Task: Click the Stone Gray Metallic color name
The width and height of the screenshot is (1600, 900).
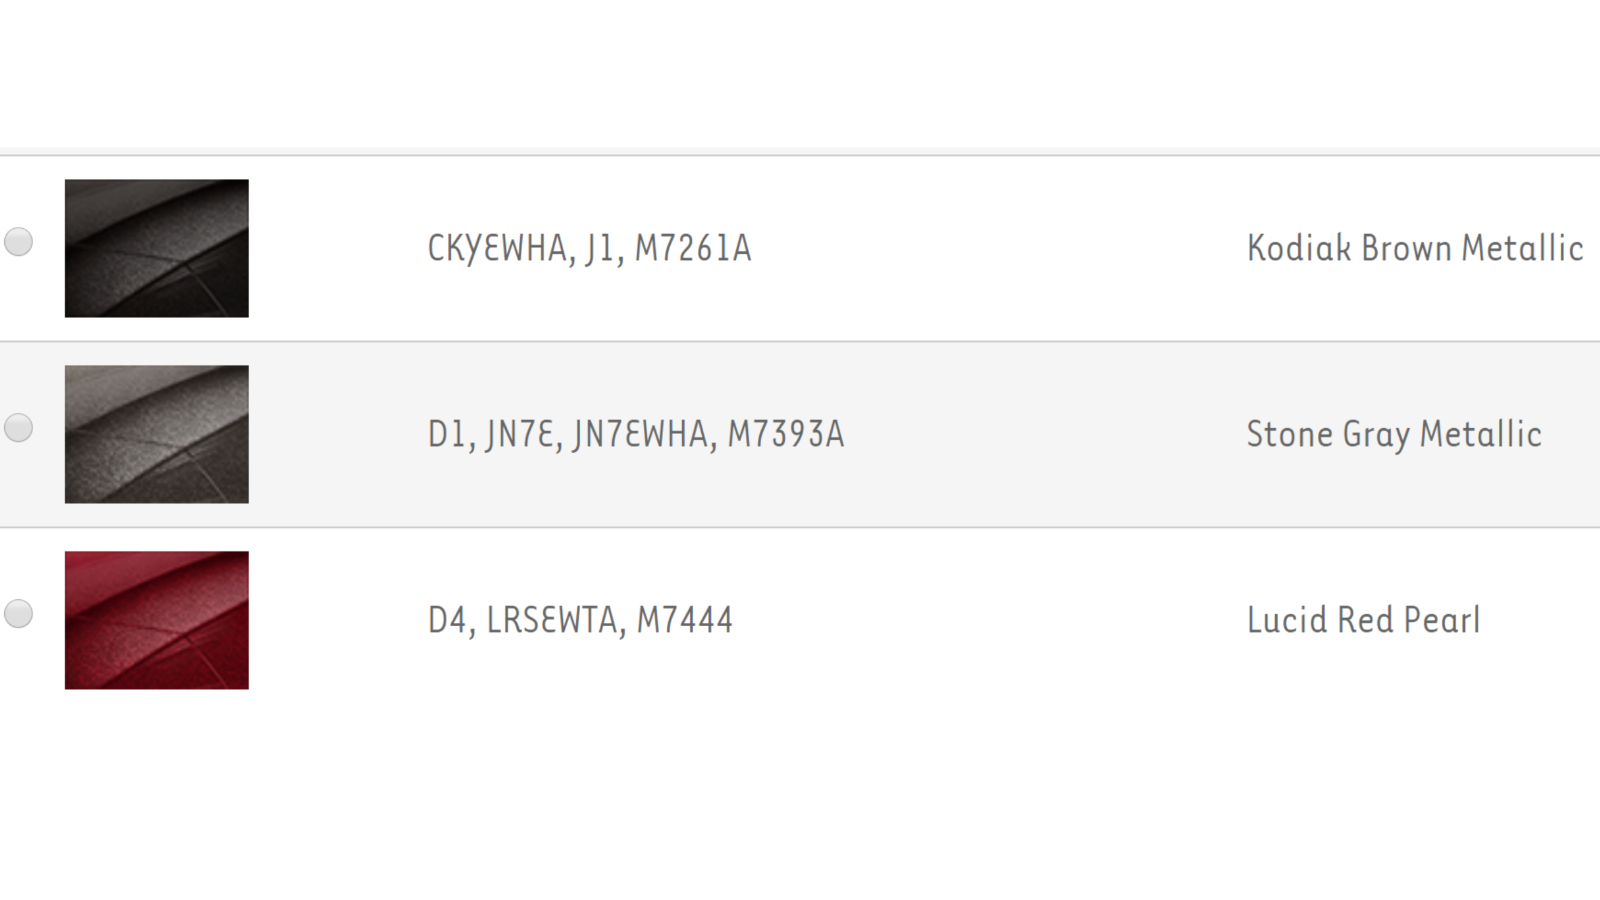Action: 1393,434
